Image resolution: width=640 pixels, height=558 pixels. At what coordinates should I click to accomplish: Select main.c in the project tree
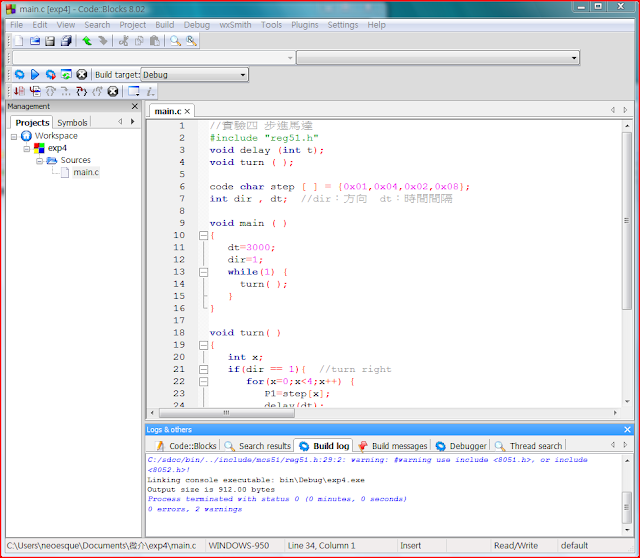pyautogui.click(x=85, y=172)
